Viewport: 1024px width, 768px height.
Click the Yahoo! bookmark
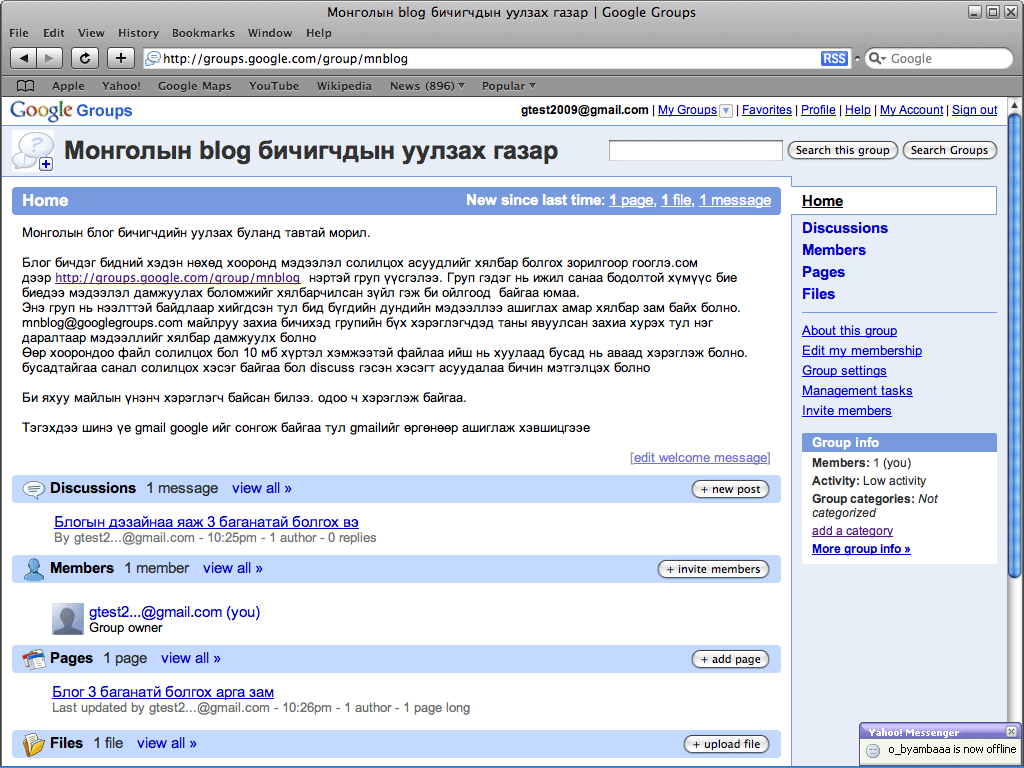(x=121, y=86)
